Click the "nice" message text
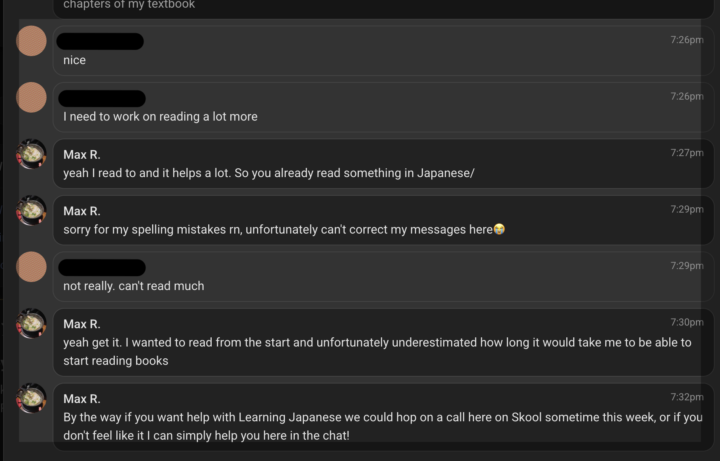This screenshot has height=461, width=720. (x=75, y=60)
